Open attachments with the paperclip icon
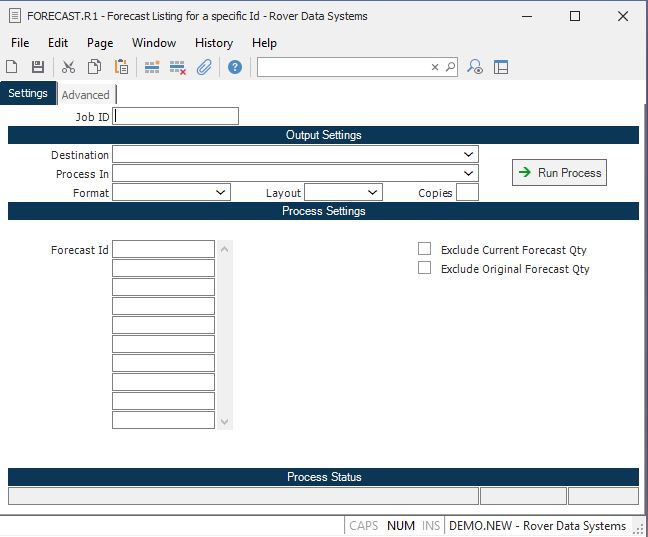This screenshot has height=537, width=648. pos(204,67)
